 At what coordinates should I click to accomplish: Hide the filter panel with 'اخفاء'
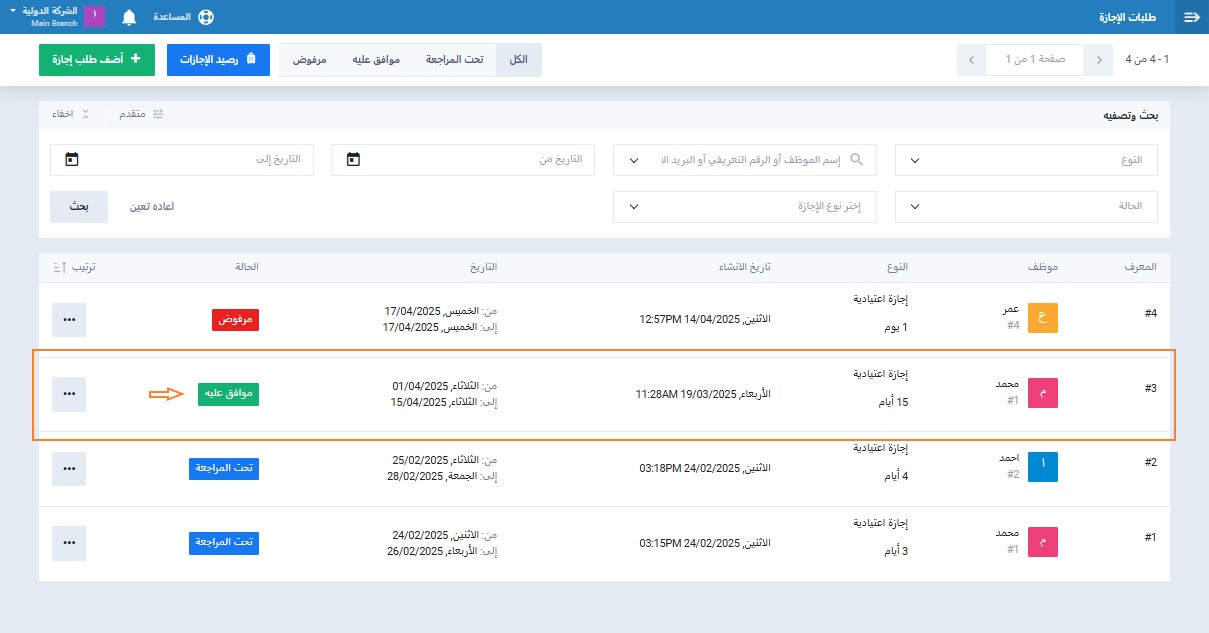[x=70, y=114]
